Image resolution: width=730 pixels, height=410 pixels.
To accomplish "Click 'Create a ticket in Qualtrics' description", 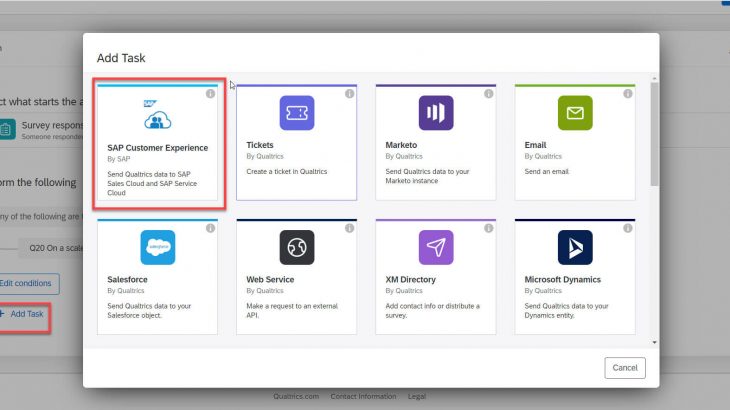I will point(287,171).
